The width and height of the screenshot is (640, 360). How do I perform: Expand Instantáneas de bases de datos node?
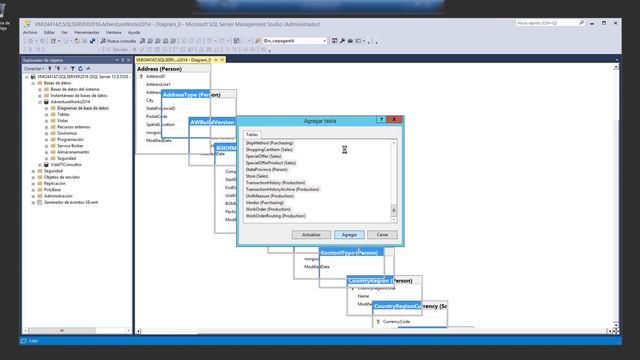coord(40,96)
